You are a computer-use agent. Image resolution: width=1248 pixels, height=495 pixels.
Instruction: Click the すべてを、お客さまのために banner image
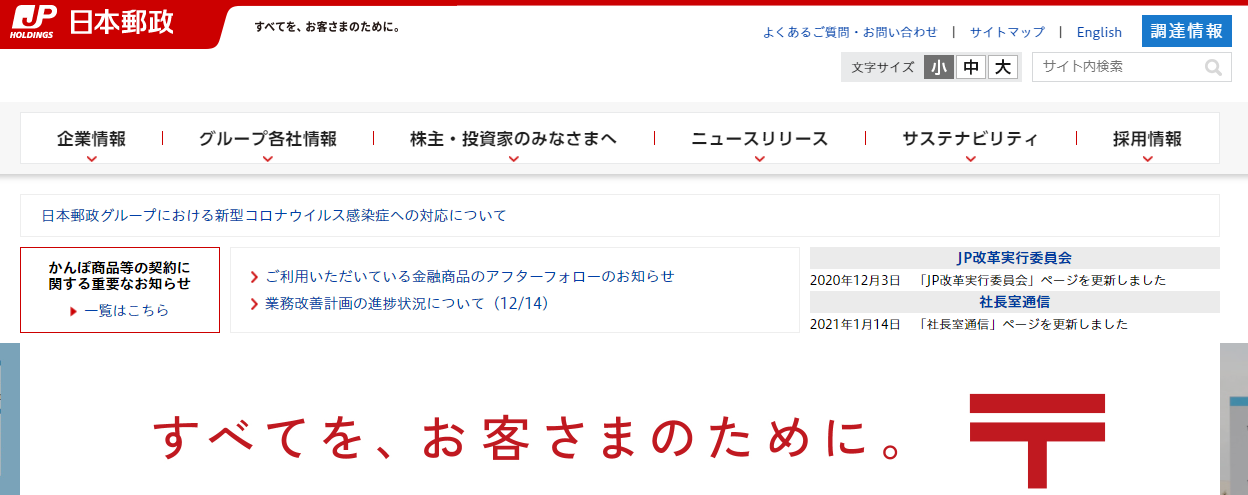[620, 420]
